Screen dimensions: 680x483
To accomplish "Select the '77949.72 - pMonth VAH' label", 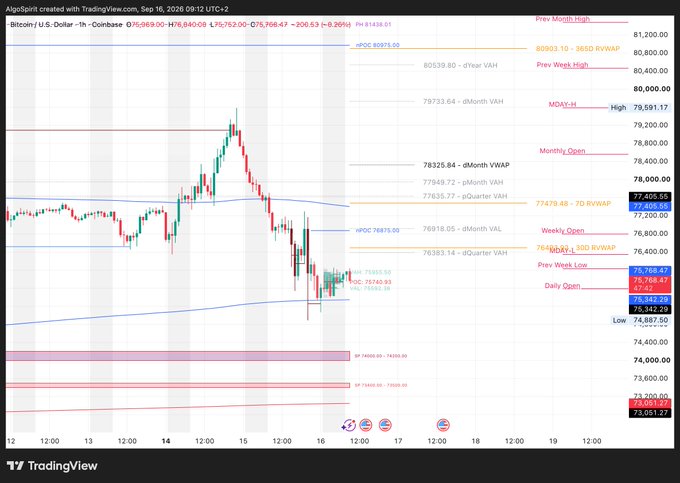I will tap(463, 183).
